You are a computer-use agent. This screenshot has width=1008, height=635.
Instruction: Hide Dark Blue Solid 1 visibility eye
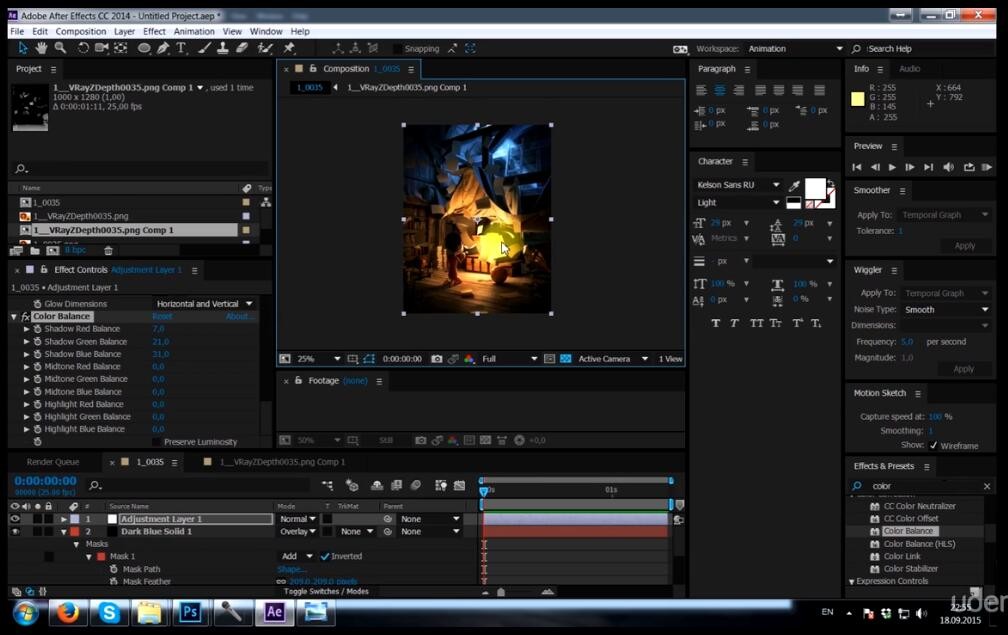pyautogui.click(x=15, y=532)
